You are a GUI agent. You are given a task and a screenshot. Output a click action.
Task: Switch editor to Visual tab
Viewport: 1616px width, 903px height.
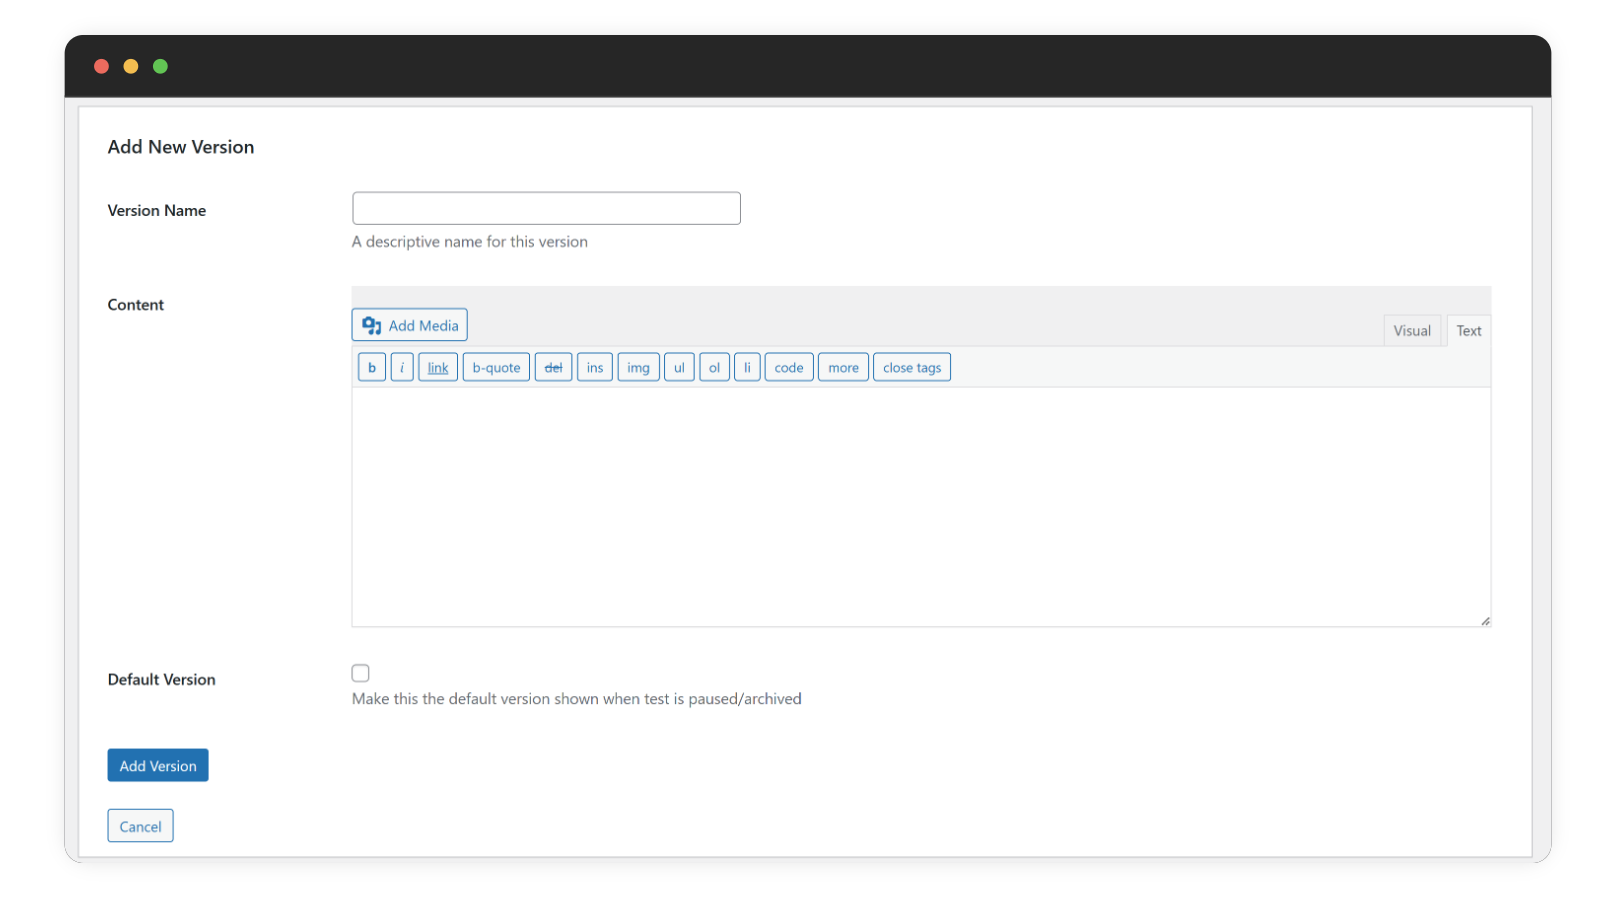point(1412,331)
